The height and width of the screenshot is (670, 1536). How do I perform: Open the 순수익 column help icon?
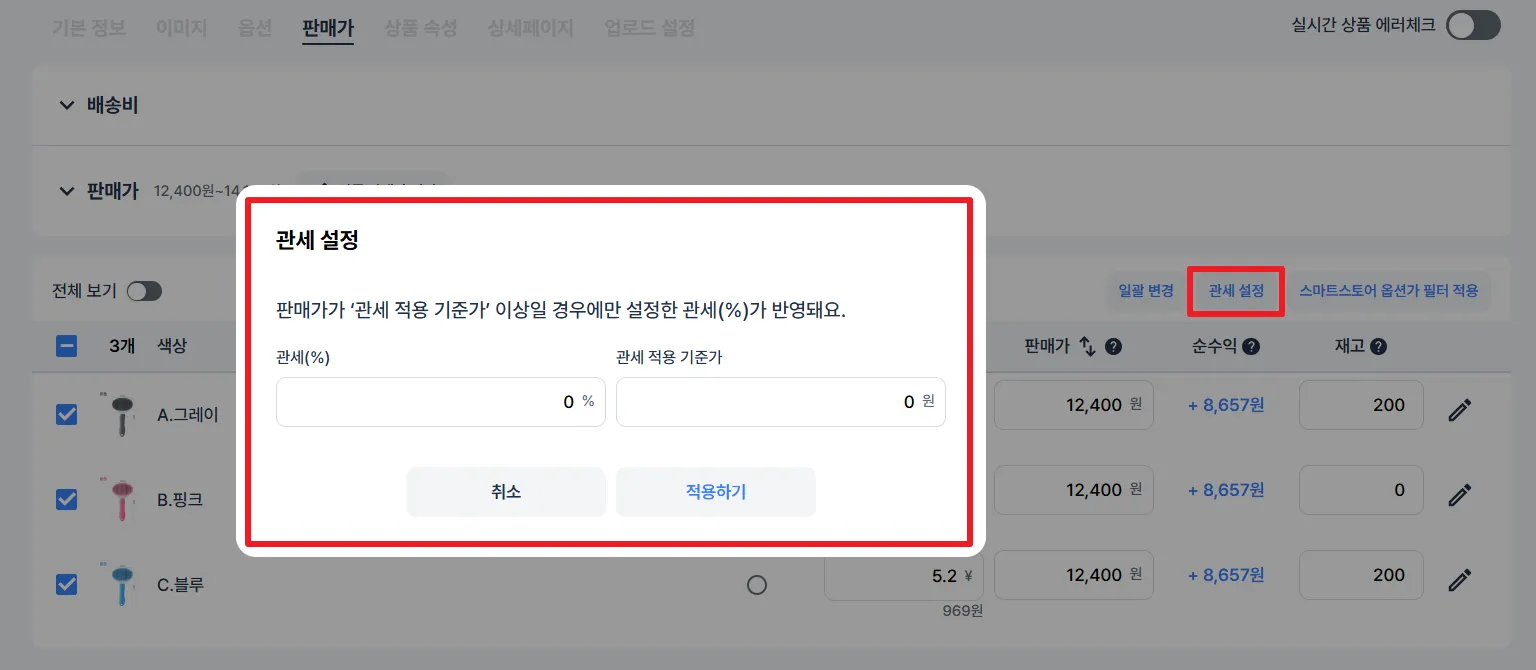1250,347
